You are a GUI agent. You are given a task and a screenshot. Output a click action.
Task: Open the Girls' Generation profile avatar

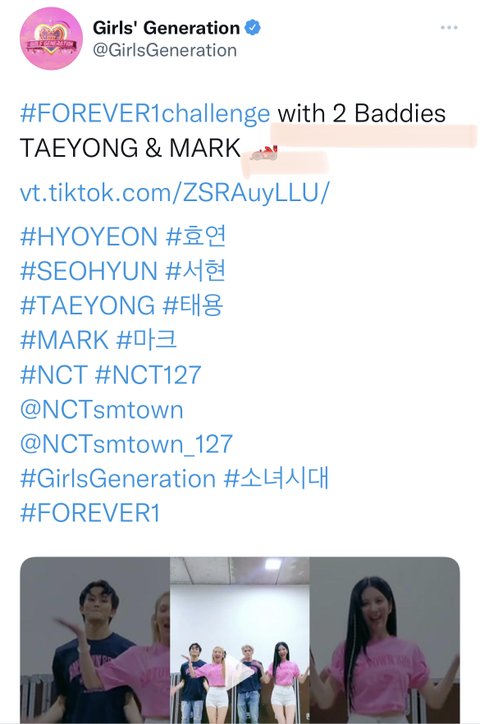tap(51, 39)
